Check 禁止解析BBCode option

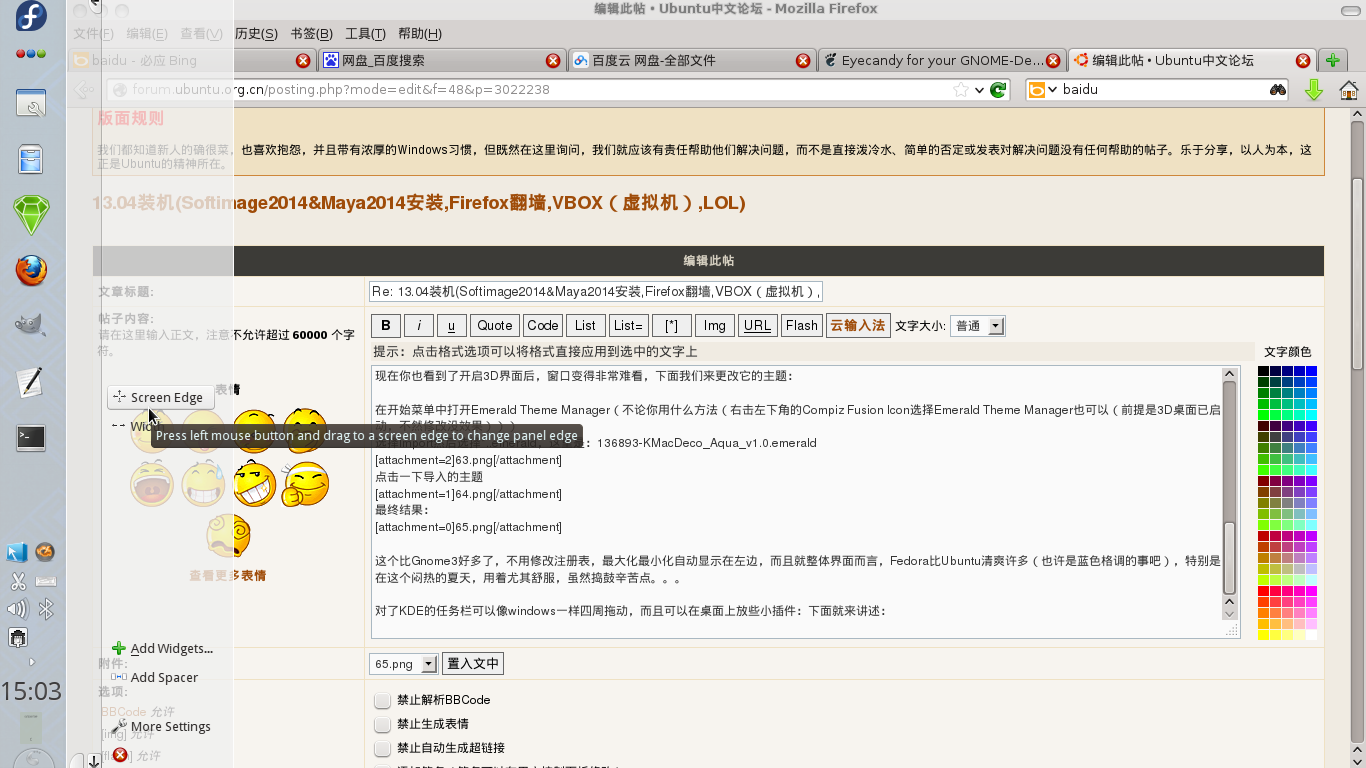[x=382, y=700]
